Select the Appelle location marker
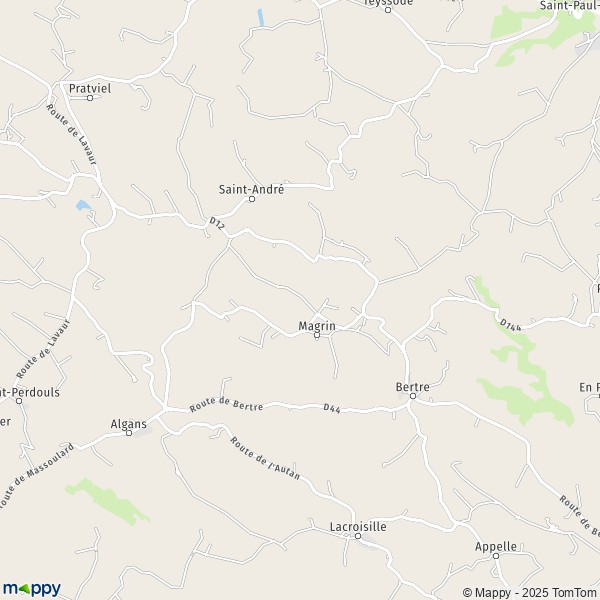This screenshot has width=600, height=600. [496, 556]
